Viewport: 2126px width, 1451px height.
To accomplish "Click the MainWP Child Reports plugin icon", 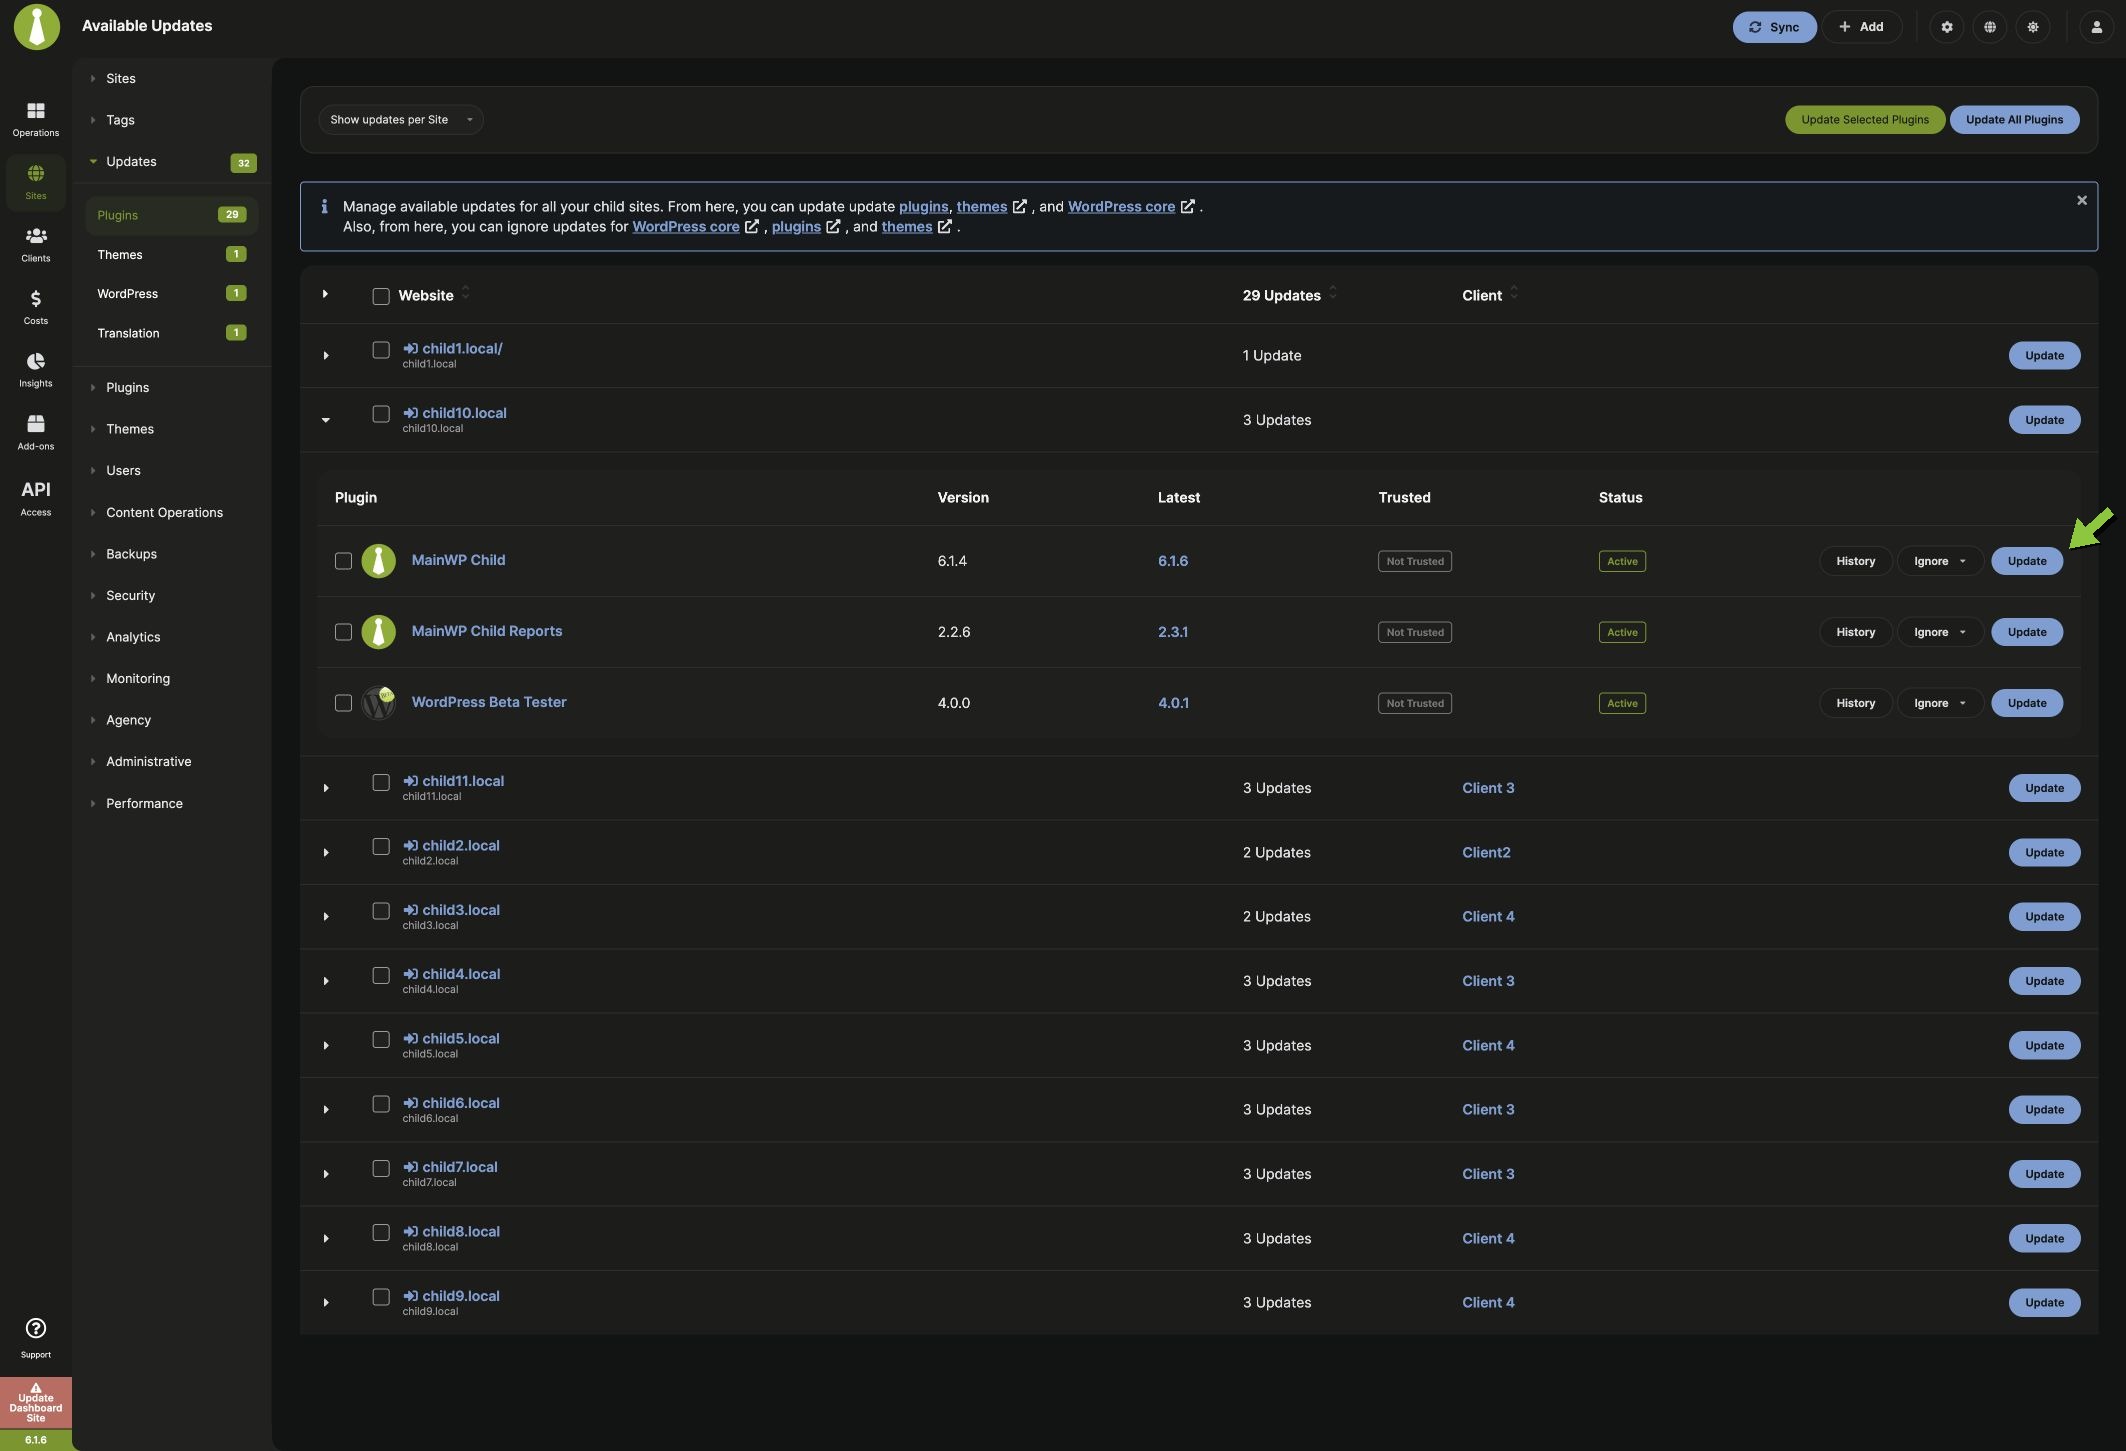I will (379, 632).
